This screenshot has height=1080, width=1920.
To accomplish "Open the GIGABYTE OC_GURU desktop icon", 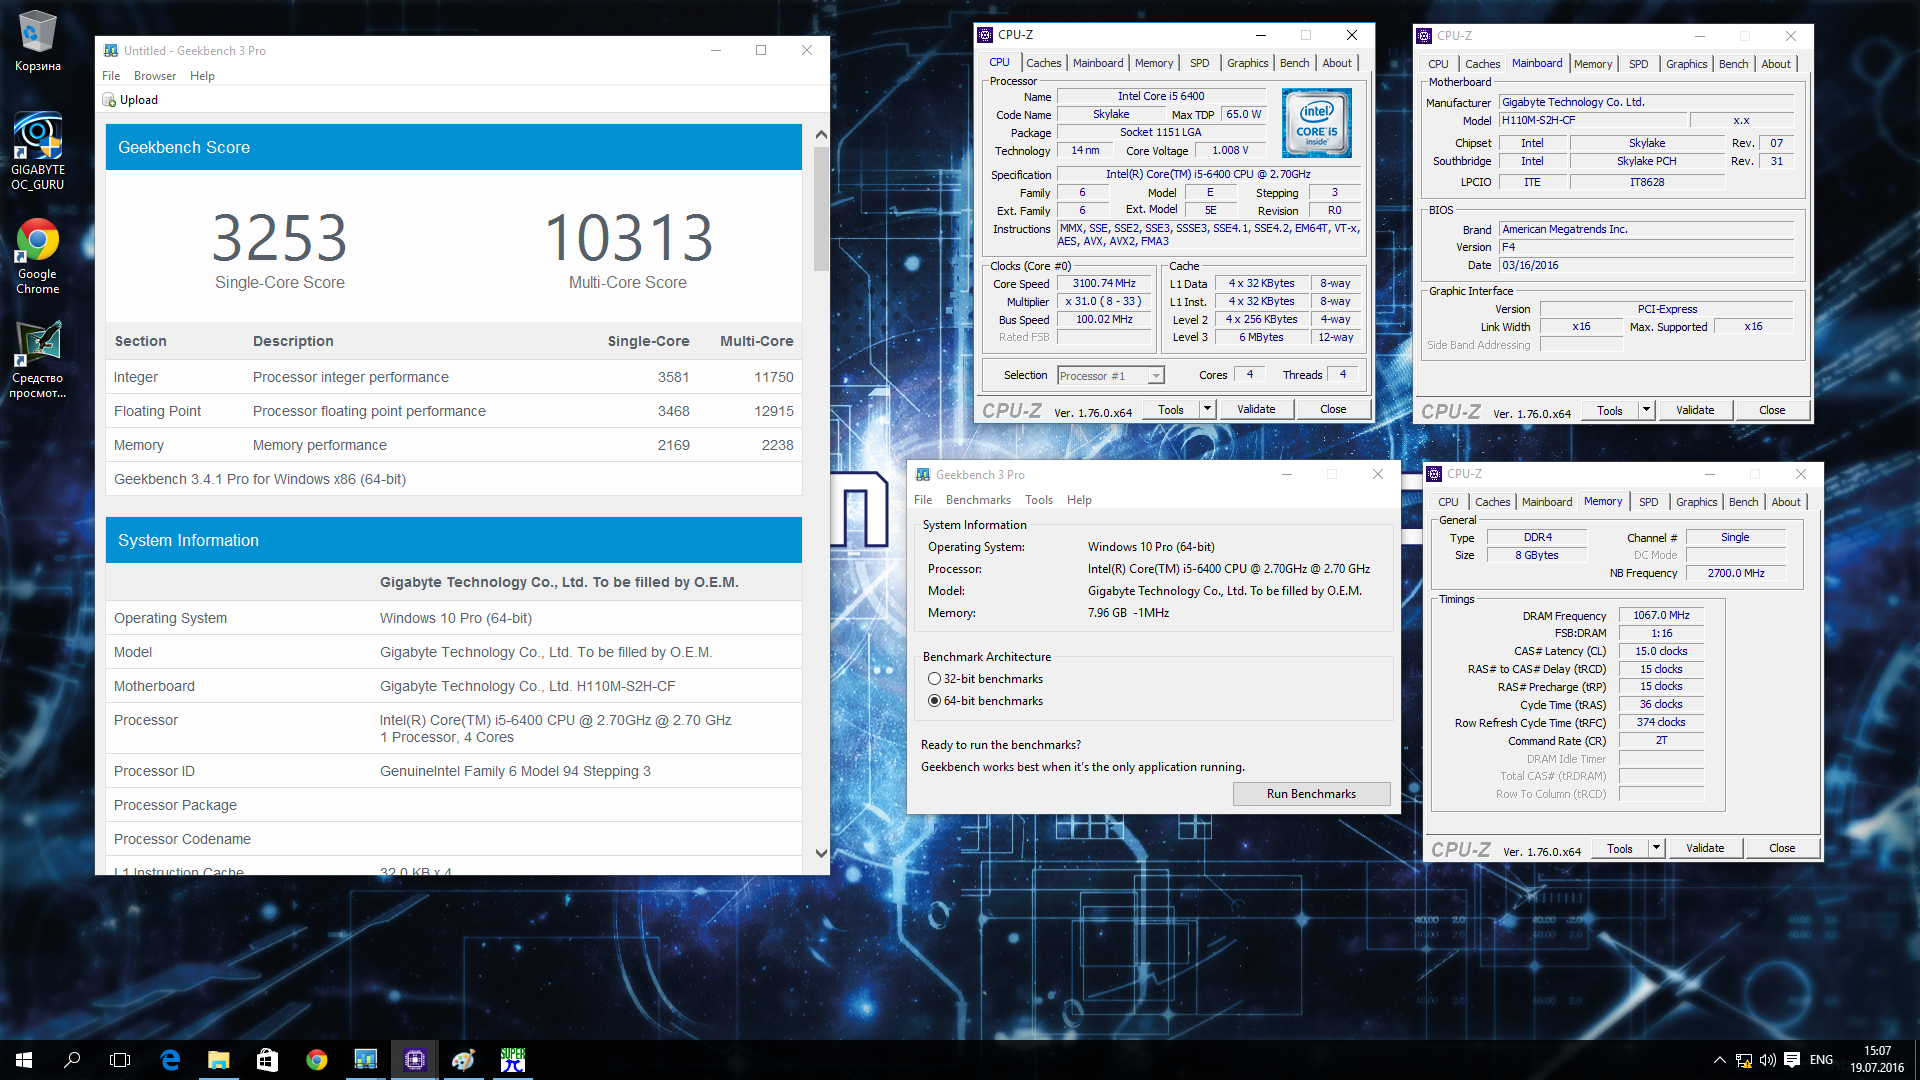I will click(x=37, y=151).
